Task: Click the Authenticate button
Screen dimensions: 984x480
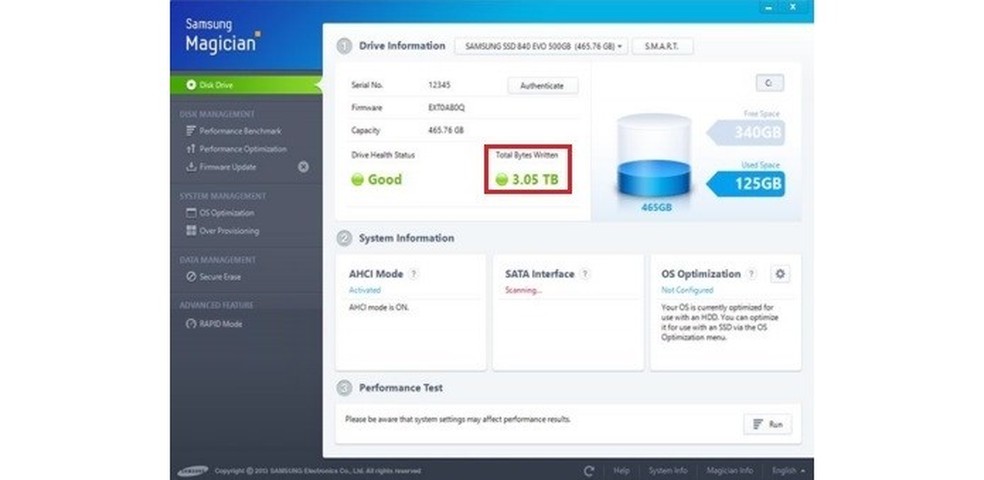Action: pyautogui.click(x=542, y=86)
